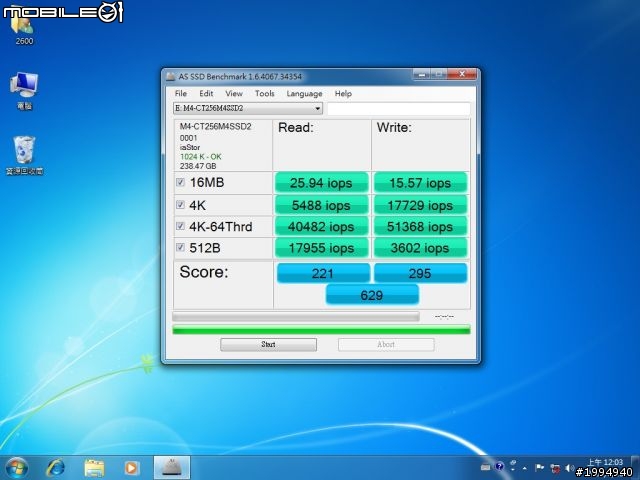The image size is (640, 480).
Task: Toggle the 4K-64Thrd test checkbox
Action: tap(180, 226)
